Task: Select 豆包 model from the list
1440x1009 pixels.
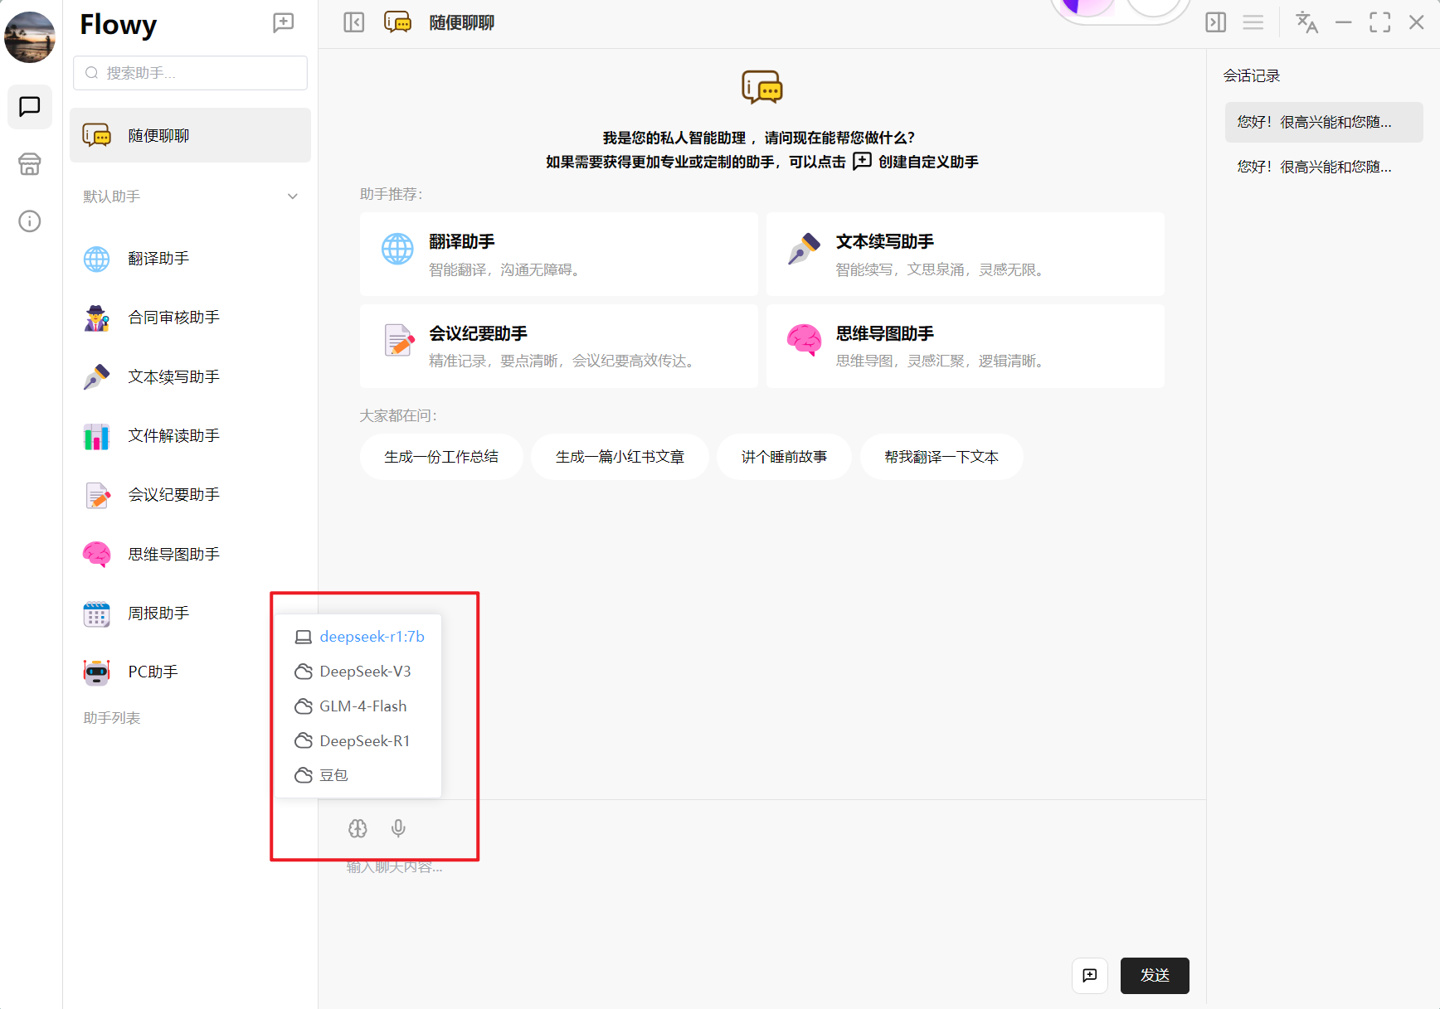Action: coord(333,775)
